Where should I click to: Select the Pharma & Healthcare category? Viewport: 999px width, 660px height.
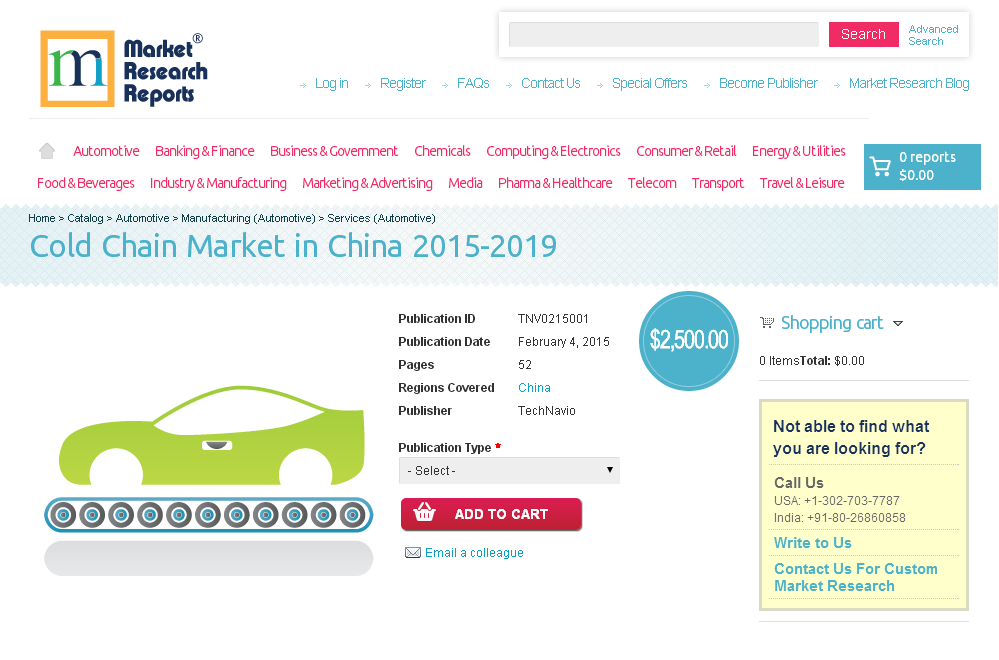click(x=554, y=183)
